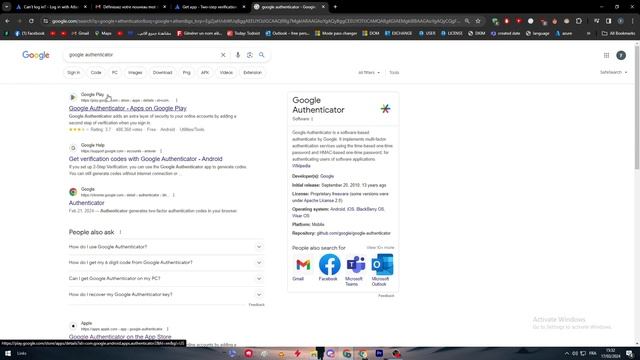Expand 'How do I get my 6 digit code' question

pos(166,262)
